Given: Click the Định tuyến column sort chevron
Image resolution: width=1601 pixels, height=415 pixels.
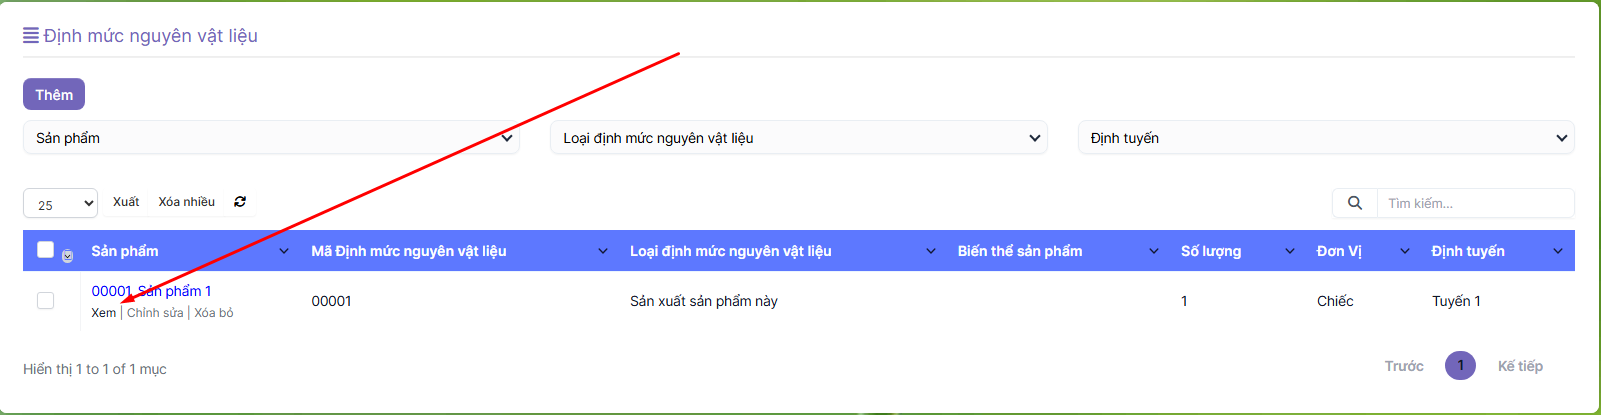Looking at the screenshot, I should [1557, 251].
